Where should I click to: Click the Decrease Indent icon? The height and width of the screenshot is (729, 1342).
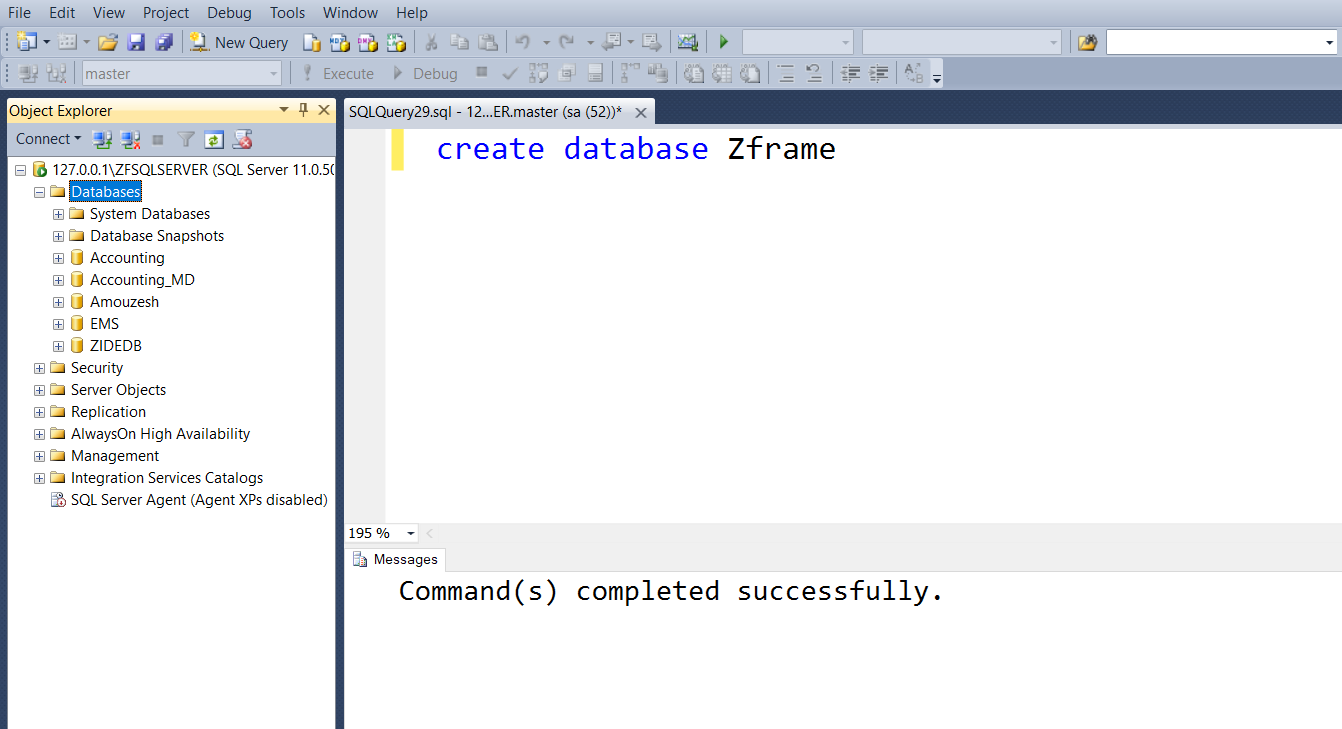coord(850,73)
